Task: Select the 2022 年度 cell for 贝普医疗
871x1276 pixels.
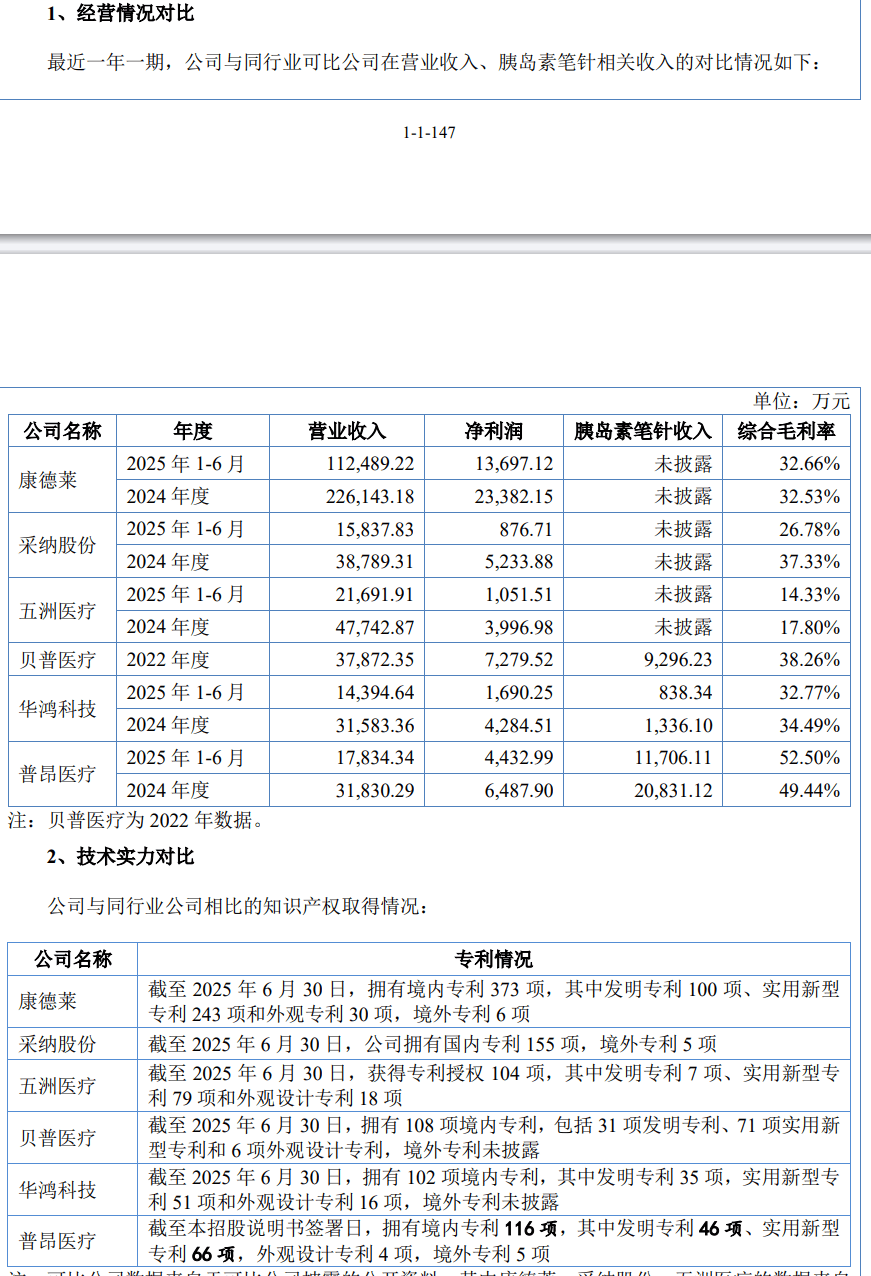Action: click(168, 660)
